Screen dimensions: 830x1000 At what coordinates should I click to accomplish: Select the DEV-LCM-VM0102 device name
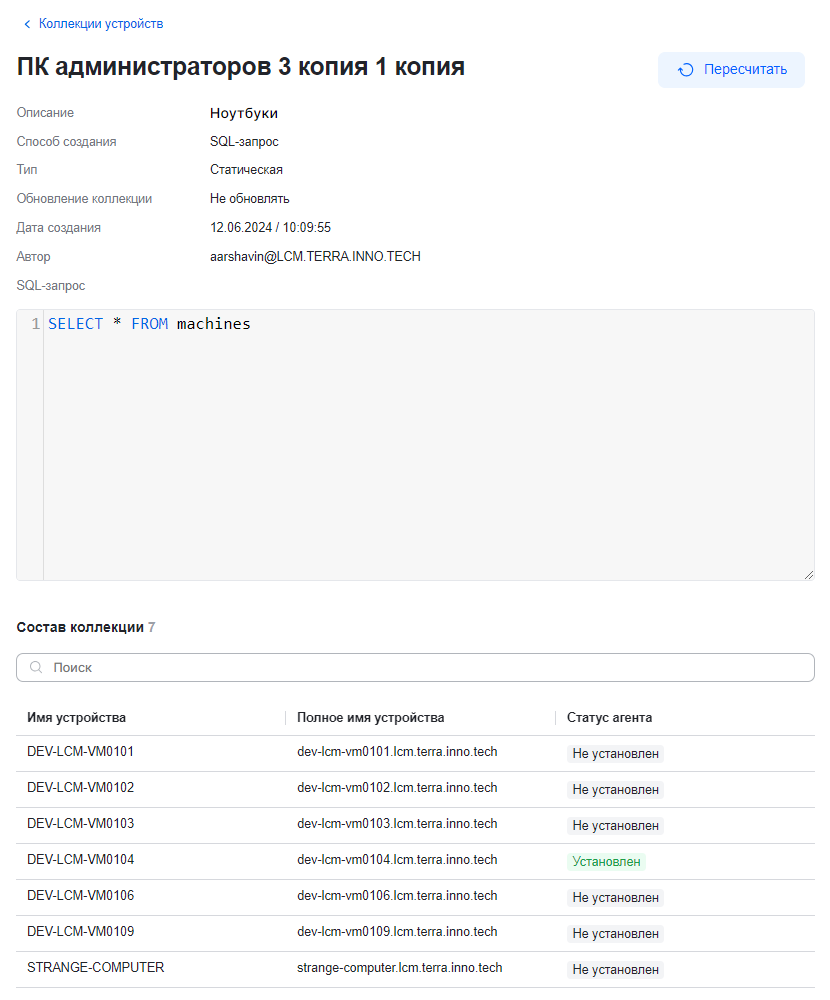[x=80, y=788]
